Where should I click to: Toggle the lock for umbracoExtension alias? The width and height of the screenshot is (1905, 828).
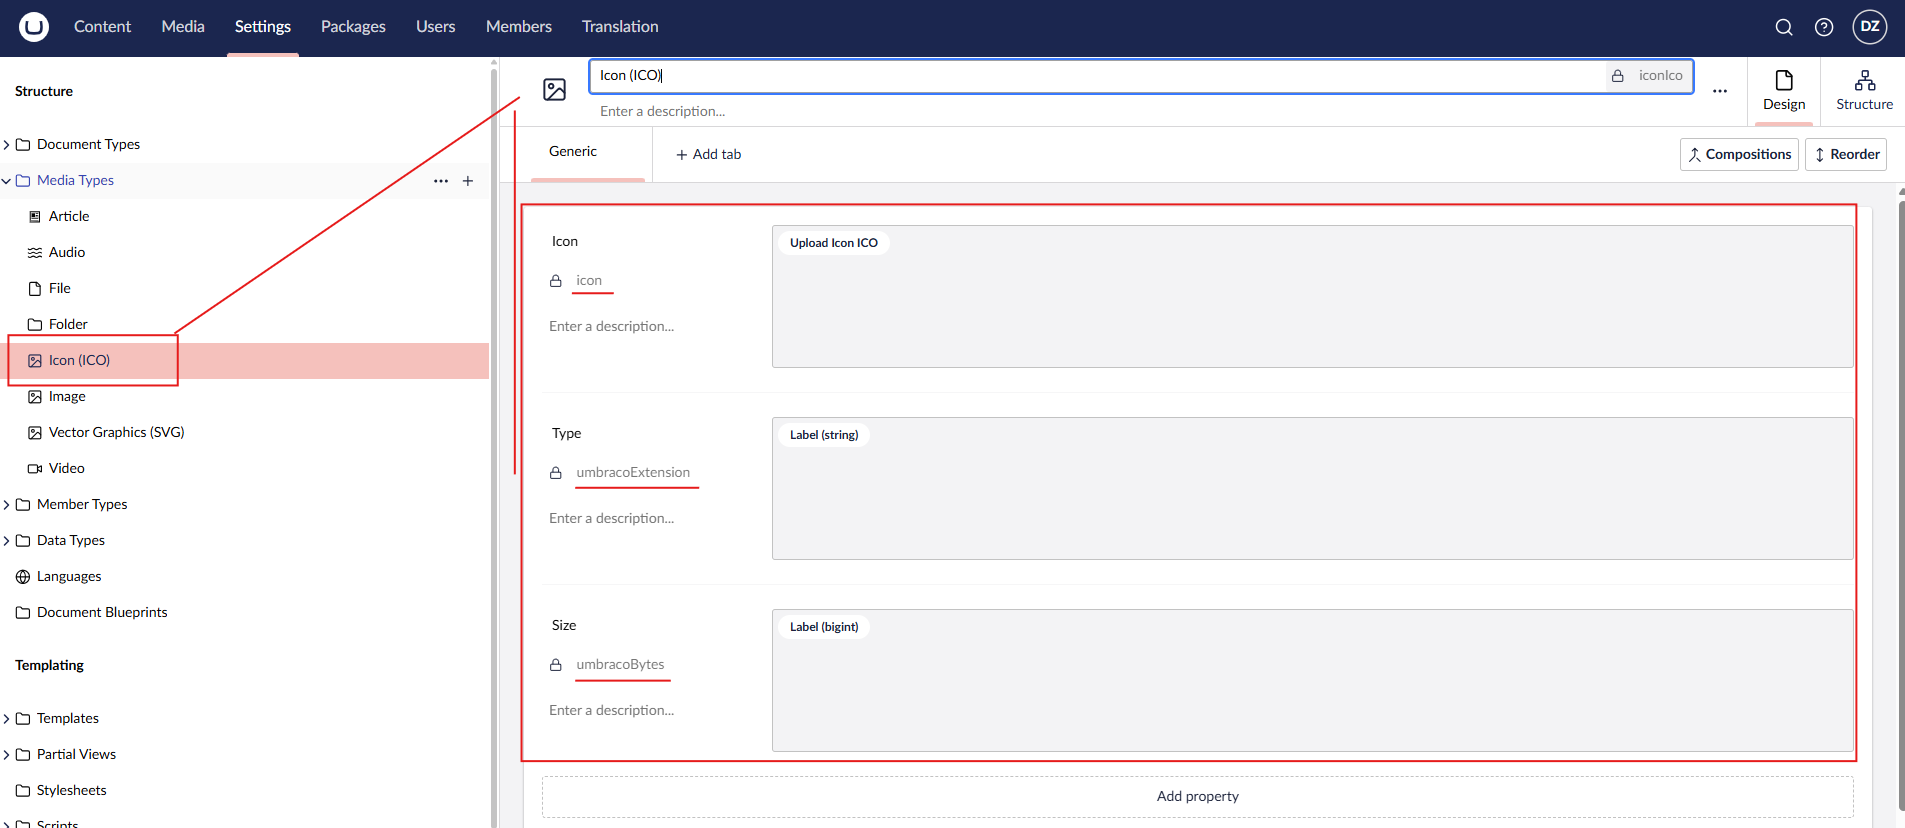tap(556, 473)
